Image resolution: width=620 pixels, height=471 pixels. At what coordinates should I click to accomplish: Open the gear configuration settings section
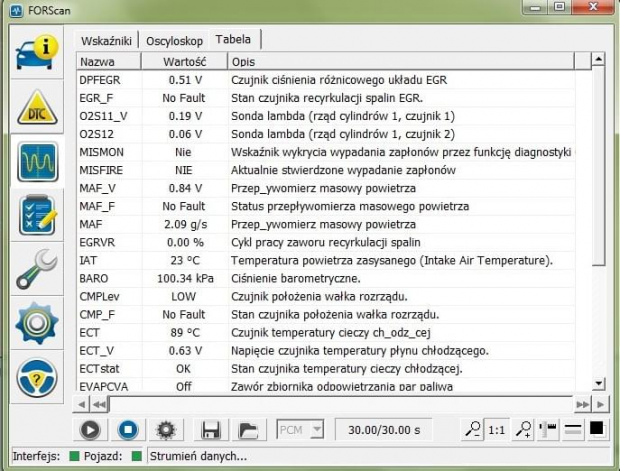point(37,323)
